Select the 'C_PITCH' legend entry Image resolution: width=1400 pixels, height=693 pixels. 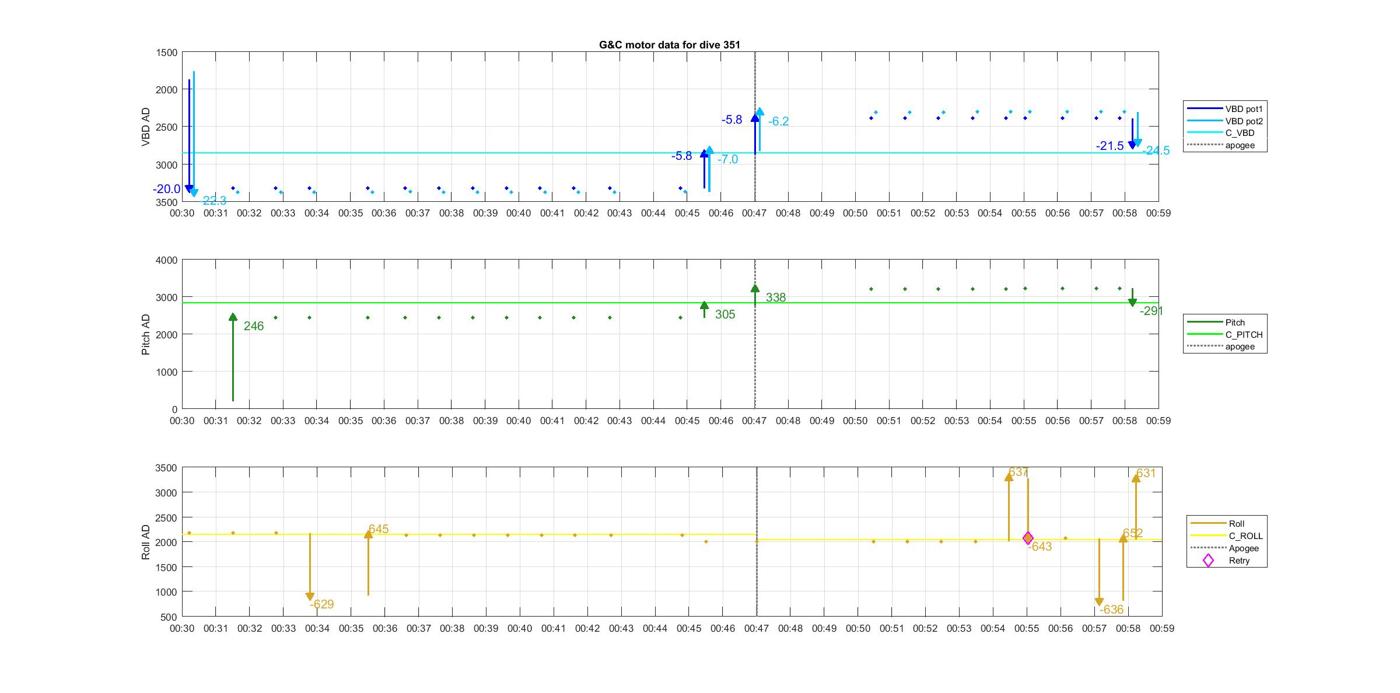pyautogui.click(x=1226, y=335)
